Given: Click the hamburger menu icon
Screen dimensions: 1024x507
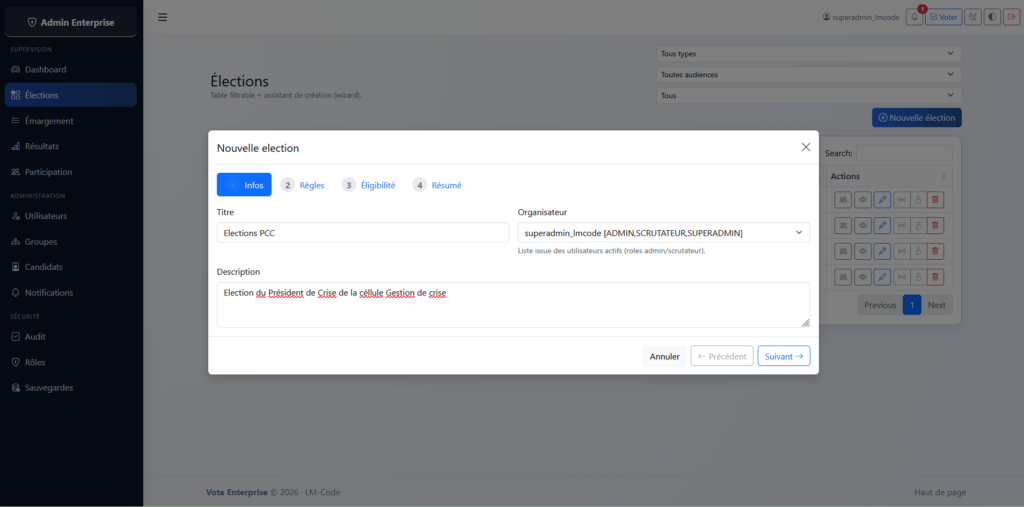Looking at the screenshot, I should [163, 17].
